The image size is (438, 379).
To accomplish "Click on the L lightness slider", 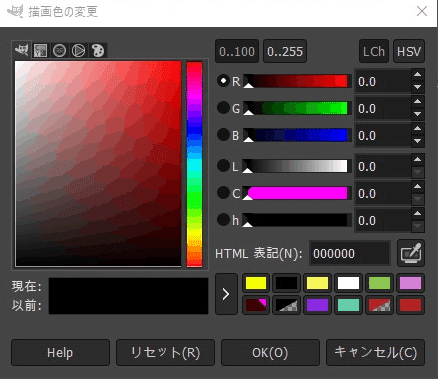I will (297, 166).
